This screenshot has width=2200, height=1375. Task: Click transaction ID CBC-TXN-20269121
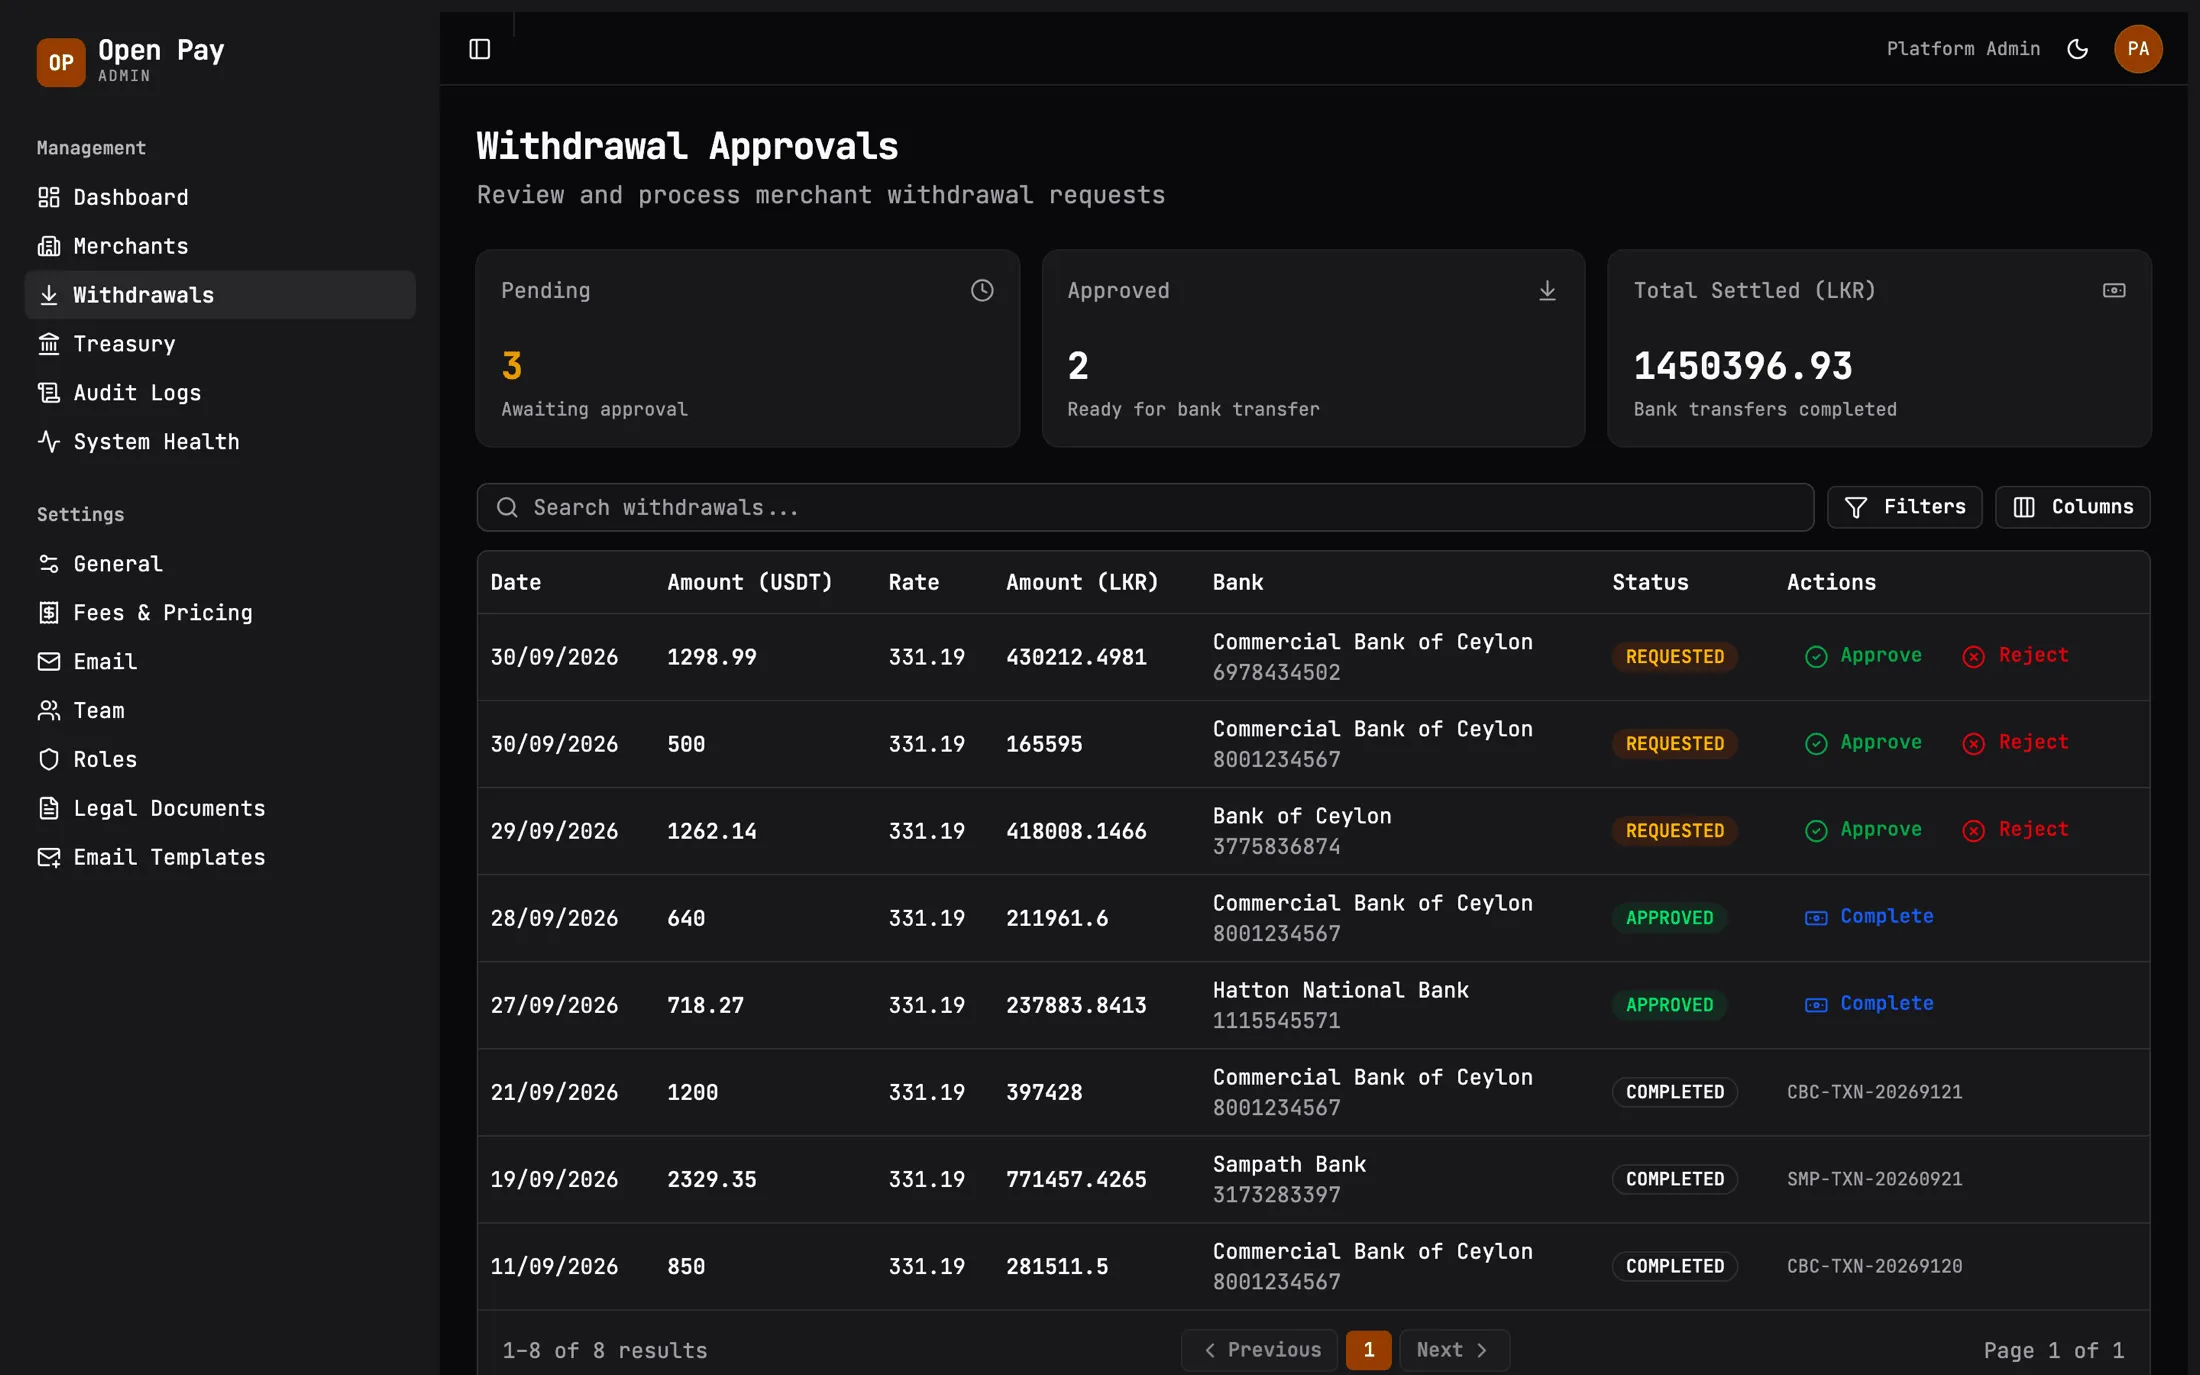tap(1874, 1092)
